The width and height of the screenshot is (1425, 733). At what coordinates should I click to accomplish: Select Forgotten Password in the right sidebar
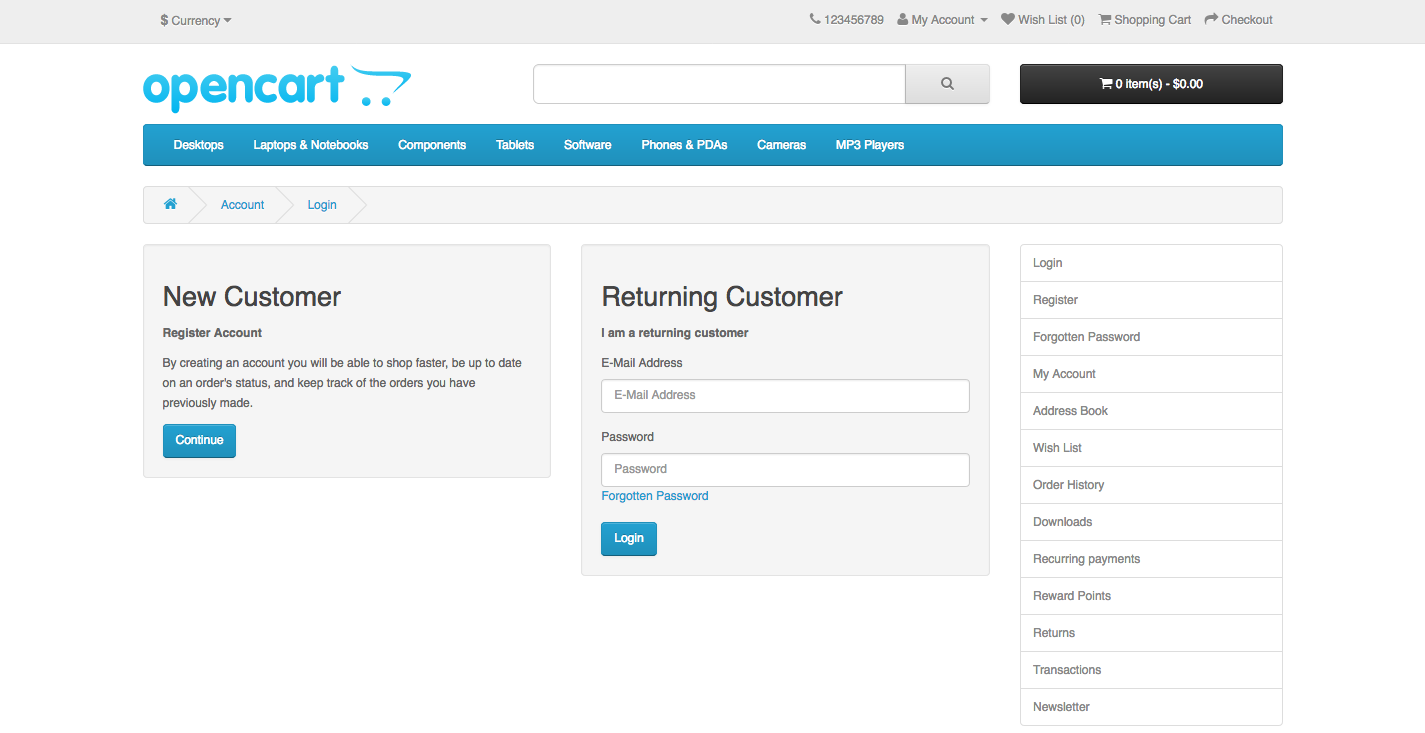1151,337
